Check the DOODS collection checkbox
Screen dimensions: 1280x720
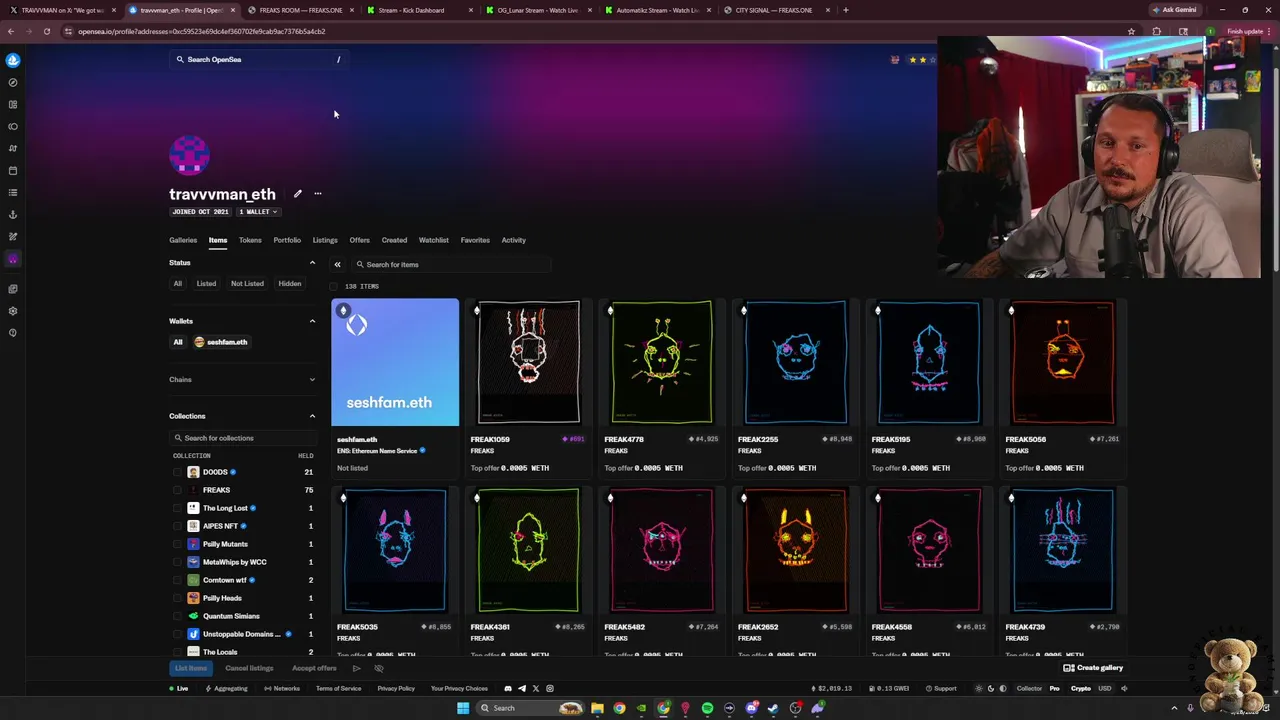(x=178, y=472)
